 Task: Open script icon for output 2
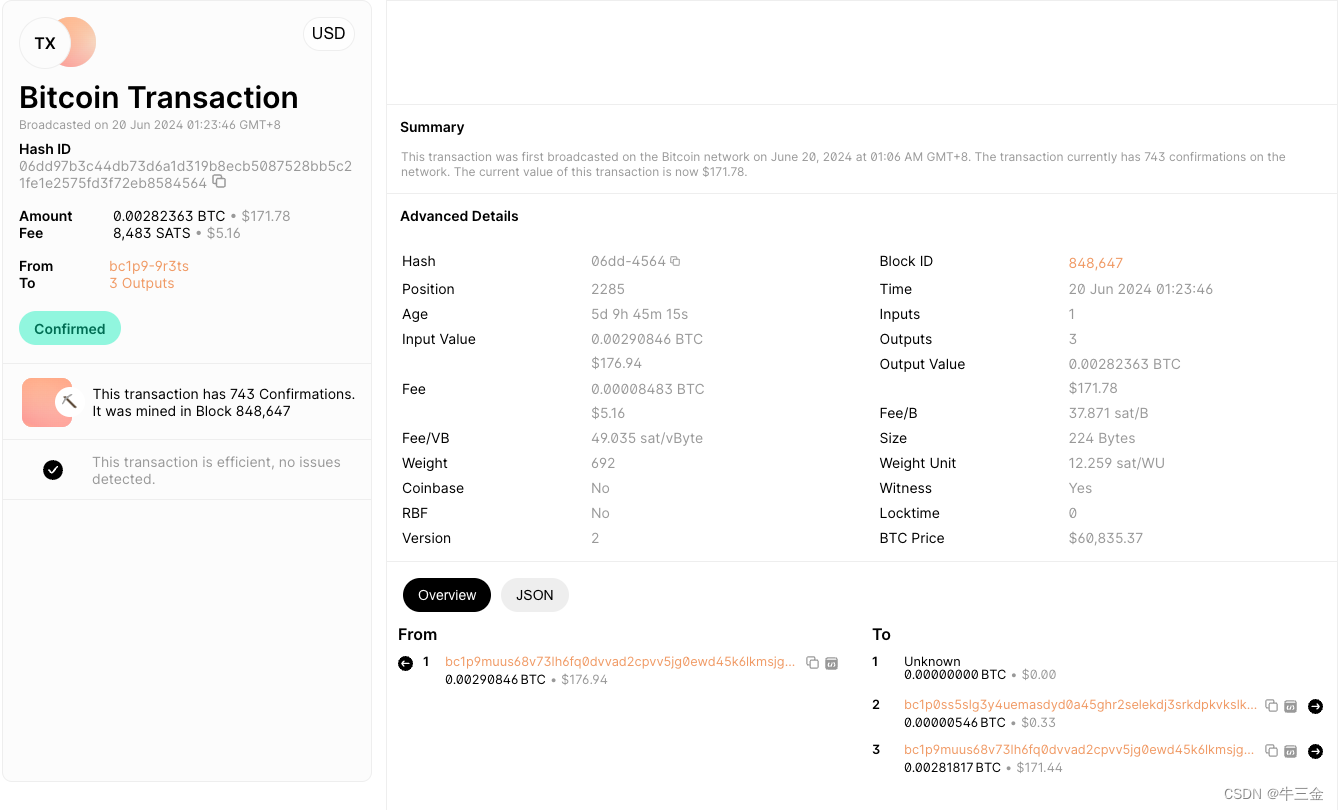pyautogui.click(x=1290, y=706)
